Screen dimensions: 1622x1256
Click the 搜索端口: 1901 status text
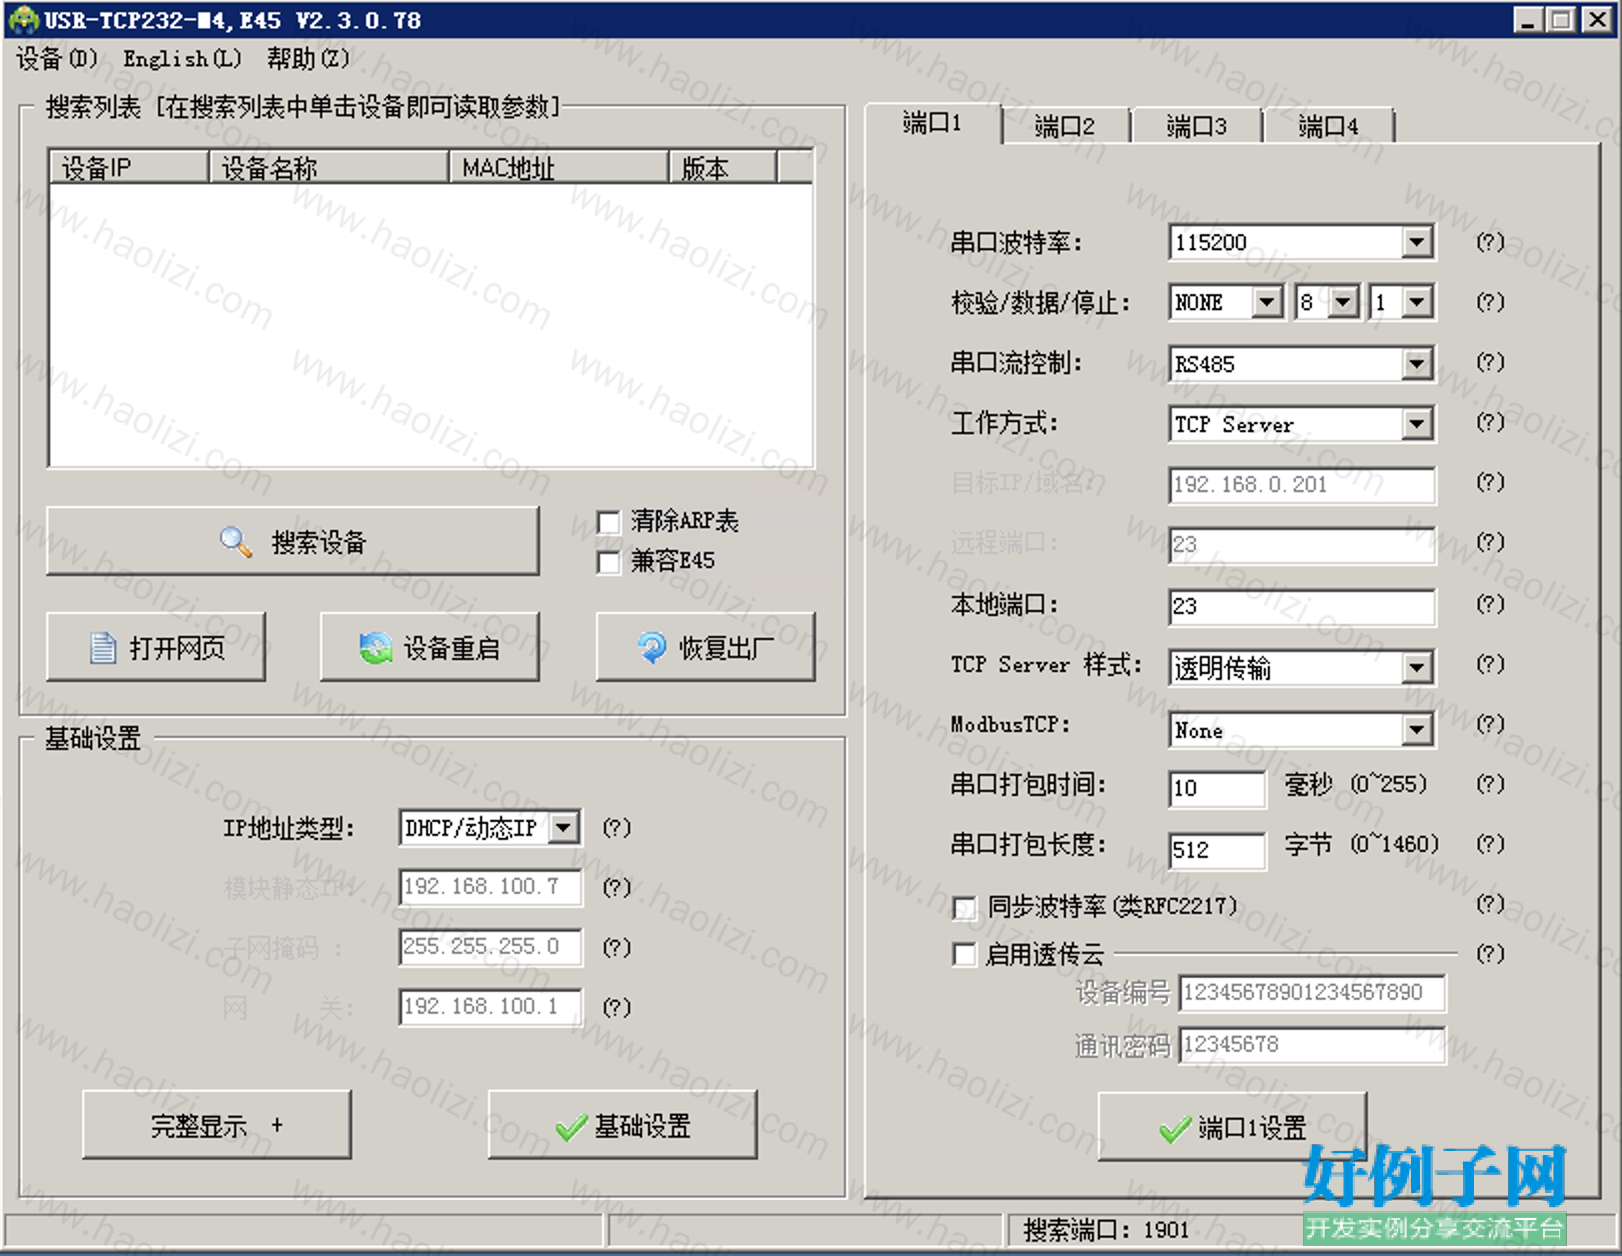pyautogui.click(x=1106, y=1229)
